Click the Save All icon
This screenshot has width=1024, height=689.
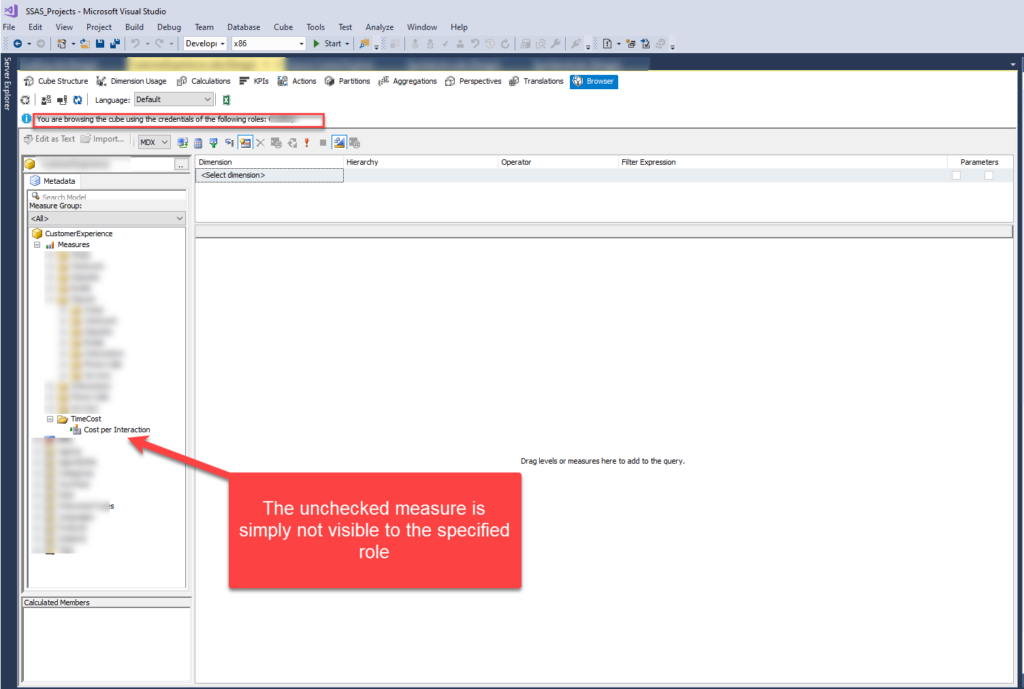tap(115, 44)
